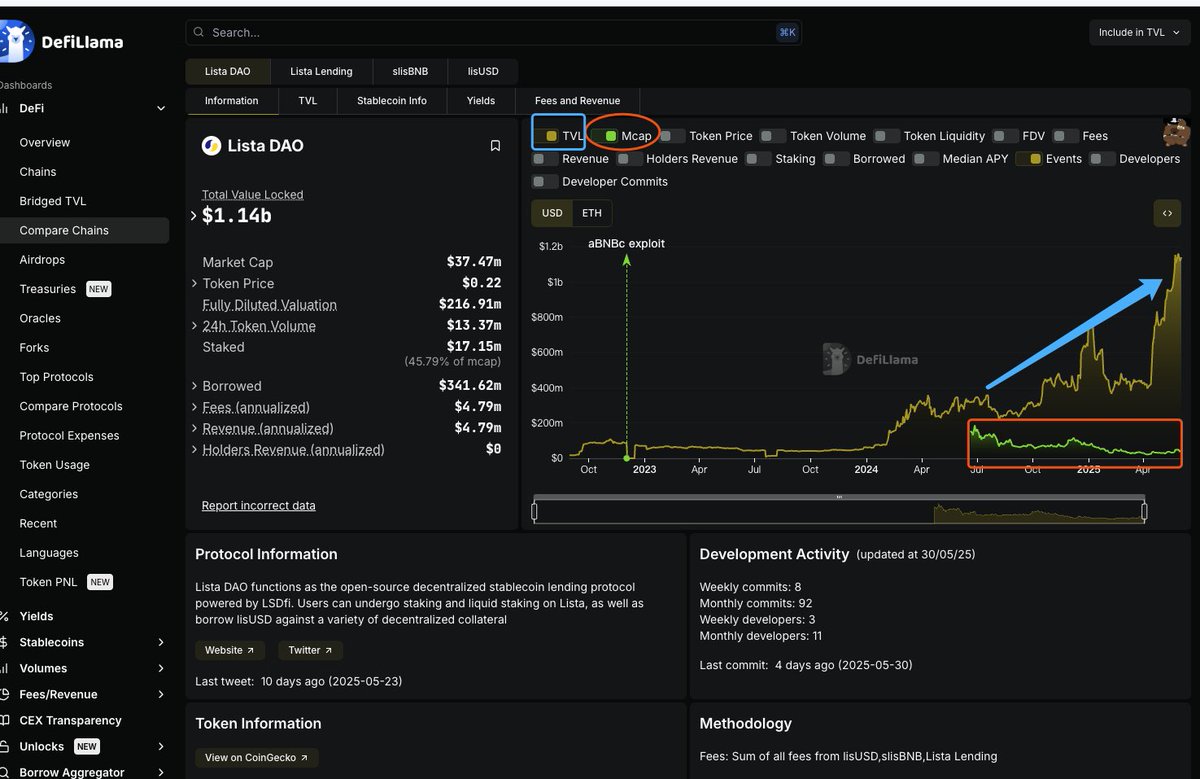Image resolution: width=1200 pixels, height=779 pixels.
Task: Open CEX Transparency in the sidebar
Action: point(70,720)
